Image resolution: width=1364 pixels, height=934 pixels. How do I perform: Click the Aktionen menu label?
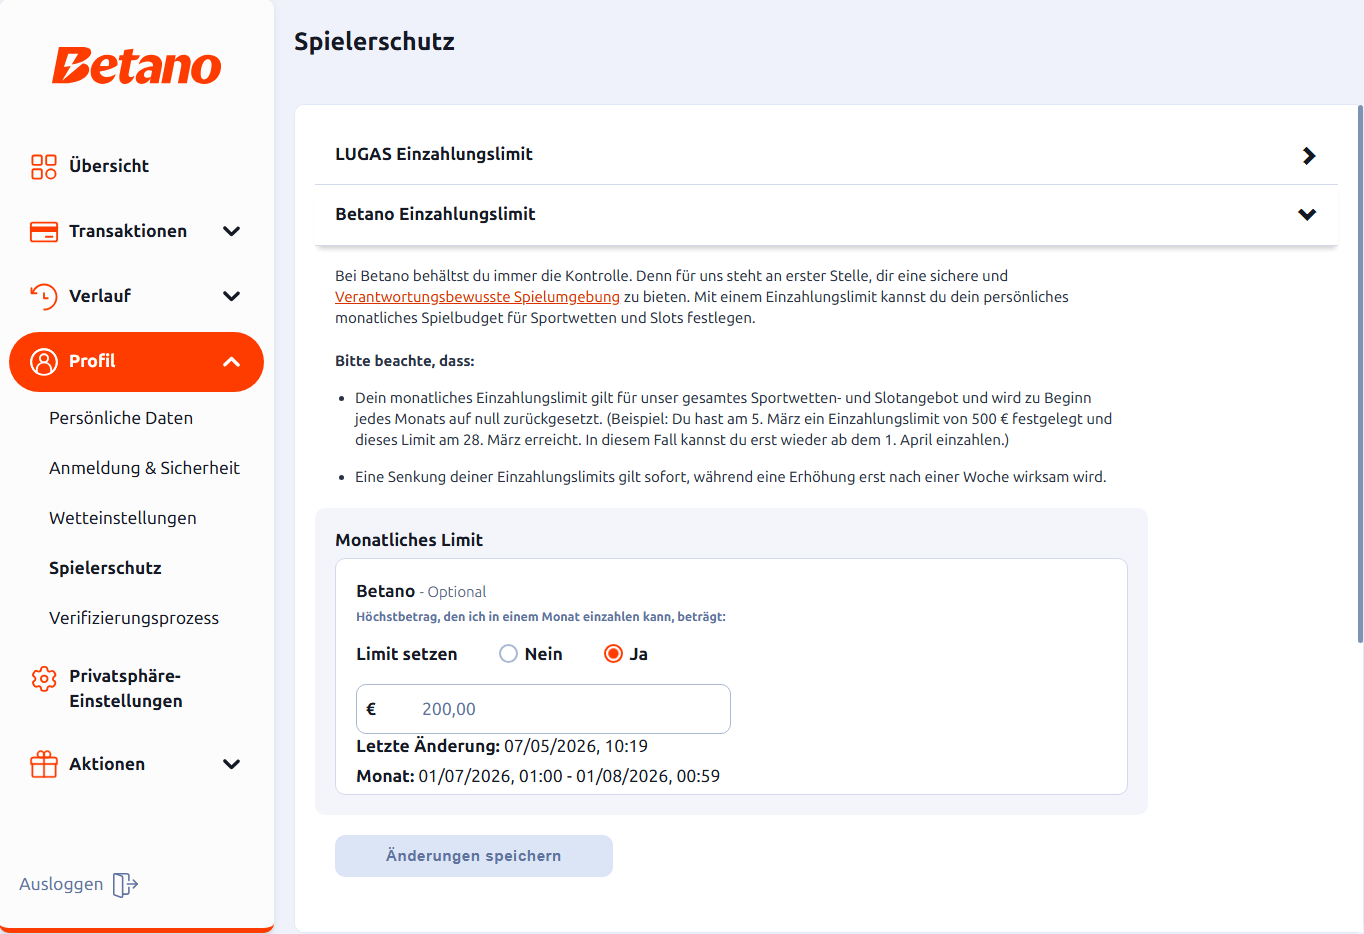pyautogui.click(x=107, y=764)
